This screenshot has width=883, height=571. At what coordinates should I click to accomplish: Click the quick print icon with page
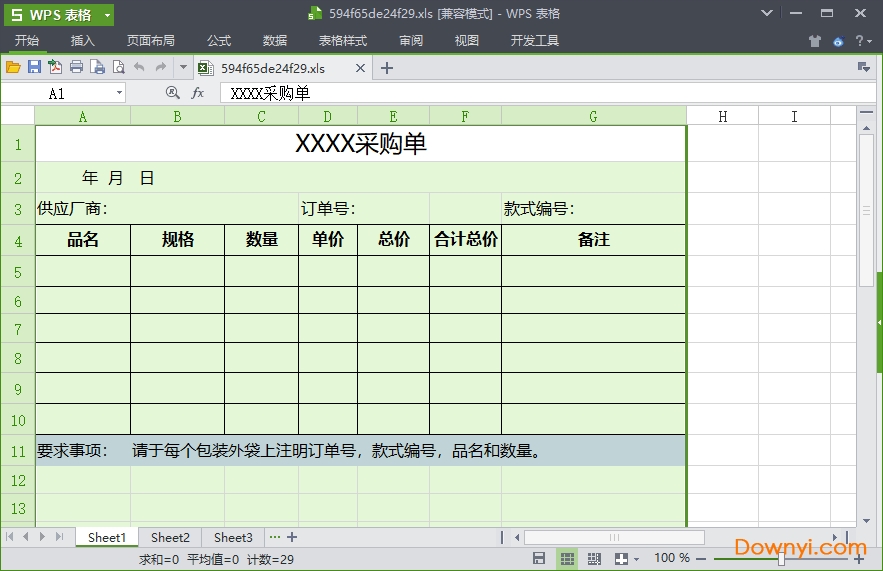(97, 68)
